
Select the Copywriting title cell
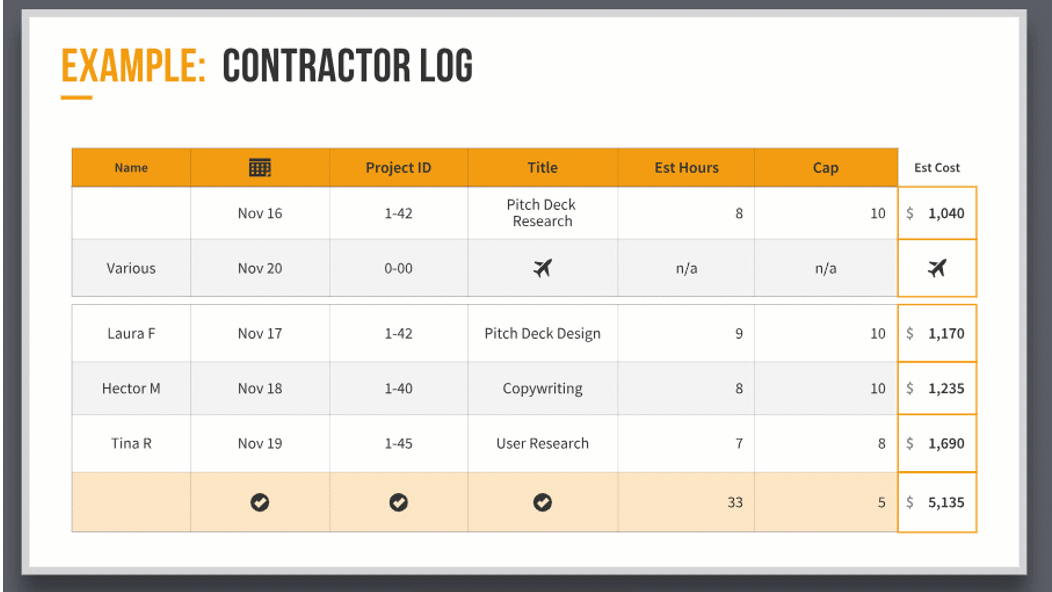point(542,388)
